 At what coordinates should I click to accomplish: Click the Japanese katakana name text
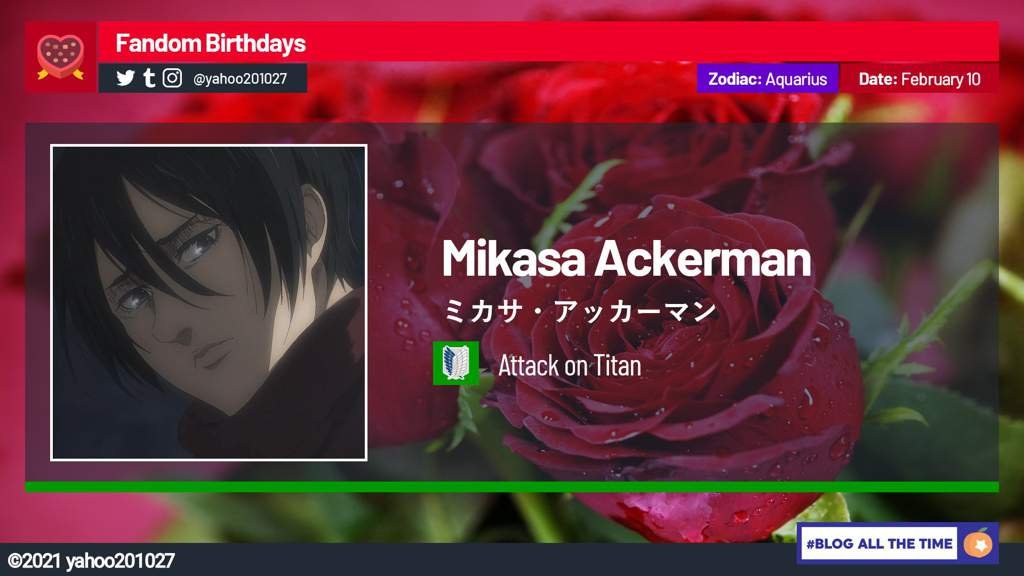tap(580, 311)
